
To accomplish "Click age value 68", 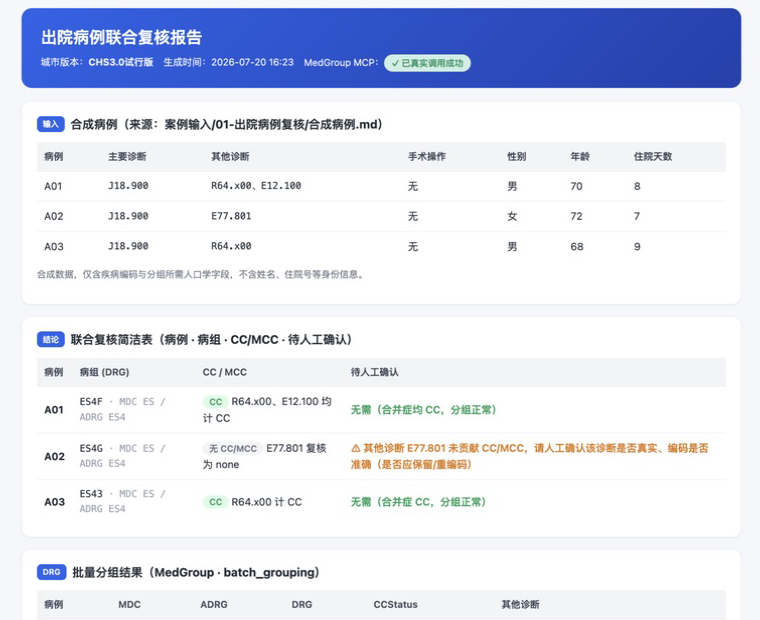I will [x=576, y=246].
